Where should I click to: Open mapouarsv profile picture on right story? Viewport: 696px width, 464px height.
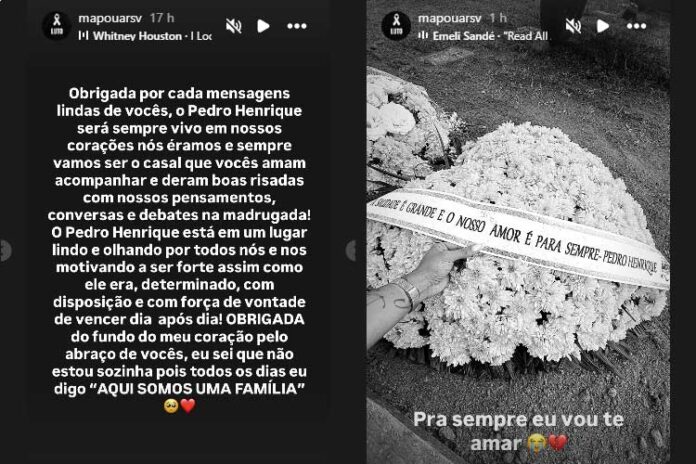[396, 26]
